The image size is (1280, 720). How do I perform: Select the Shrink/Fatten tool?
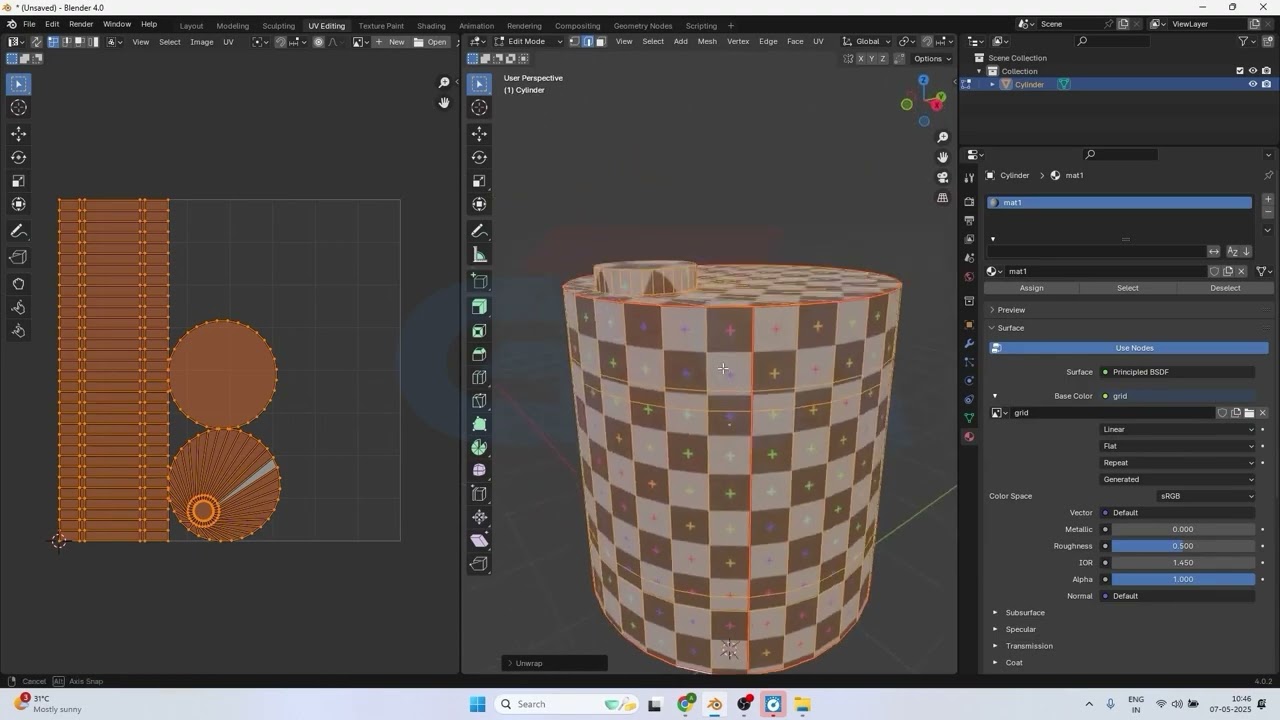[479, 517]
